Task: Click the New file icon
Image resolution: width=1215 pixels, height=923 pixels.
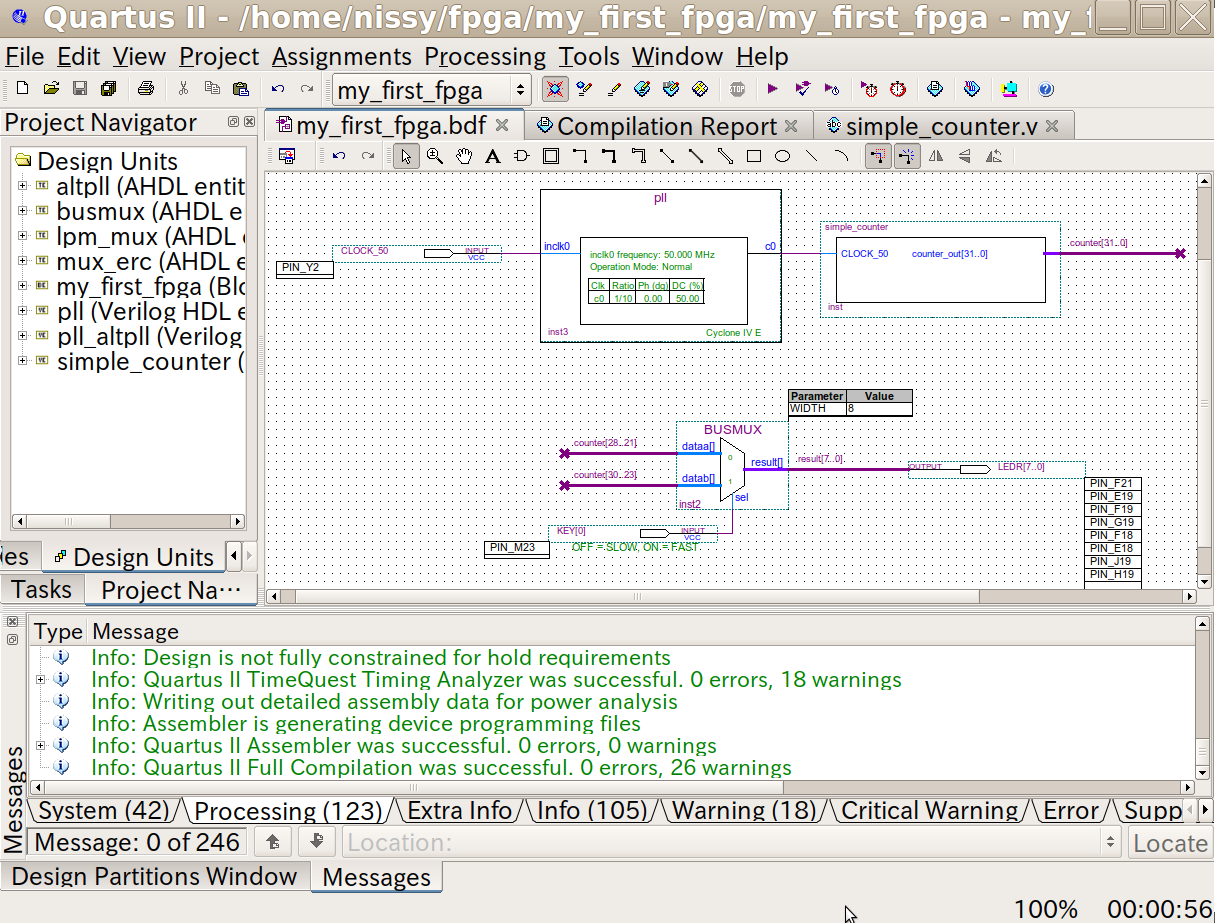Action: (22, 89)
